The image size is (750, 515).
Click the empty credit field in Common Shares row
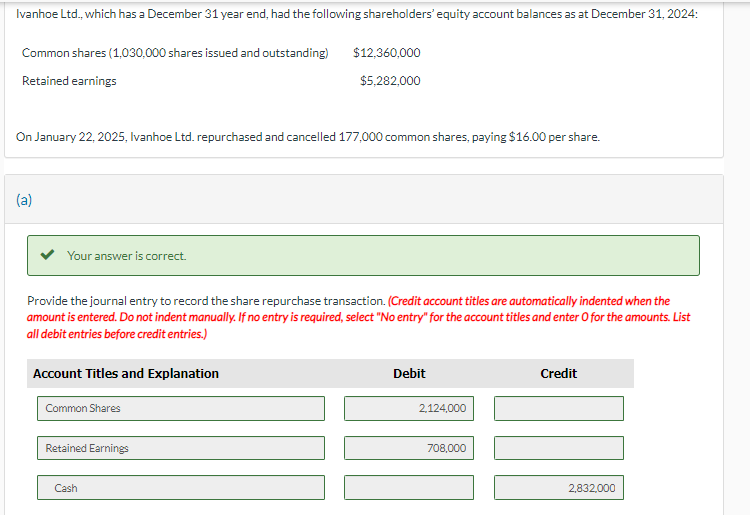click(559, 408)
